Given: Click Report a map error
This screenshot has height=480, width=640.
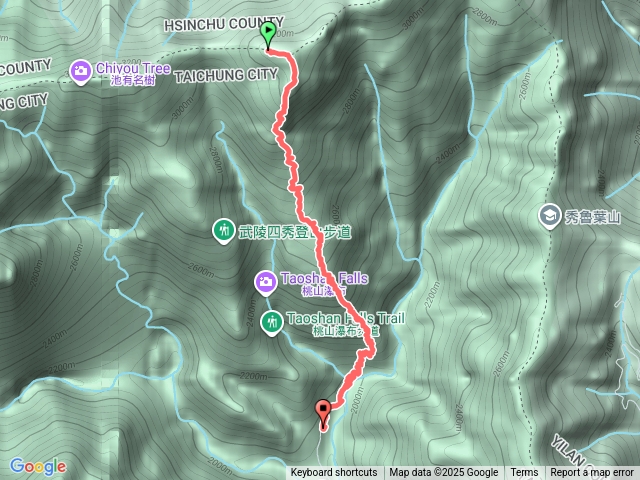Looking at the screenshot, I should pyautogui.click(x=591, y=473).
